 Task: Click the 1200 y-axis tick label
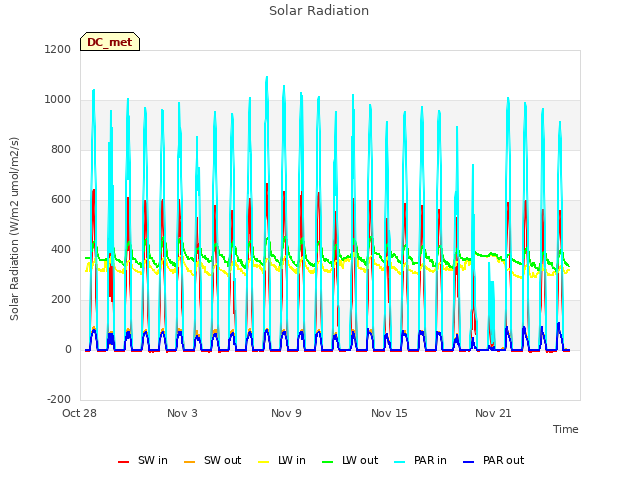click(58, 49)
